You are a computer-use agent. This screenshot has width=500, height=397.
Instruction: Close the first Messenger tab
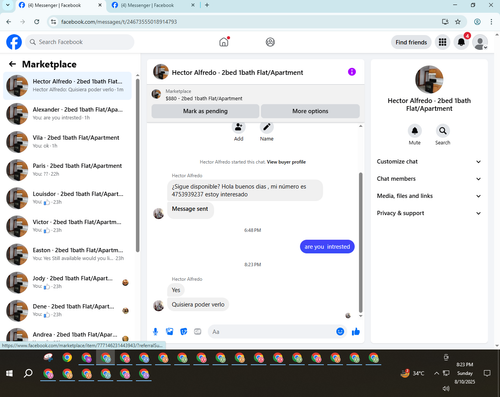tap(100, 5)
